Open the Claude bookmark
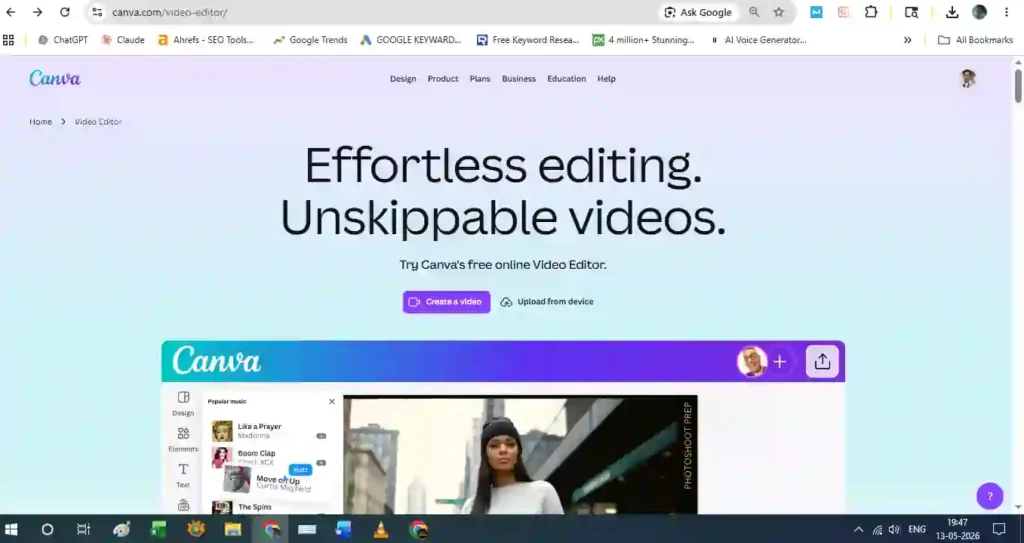 (123, 40)
